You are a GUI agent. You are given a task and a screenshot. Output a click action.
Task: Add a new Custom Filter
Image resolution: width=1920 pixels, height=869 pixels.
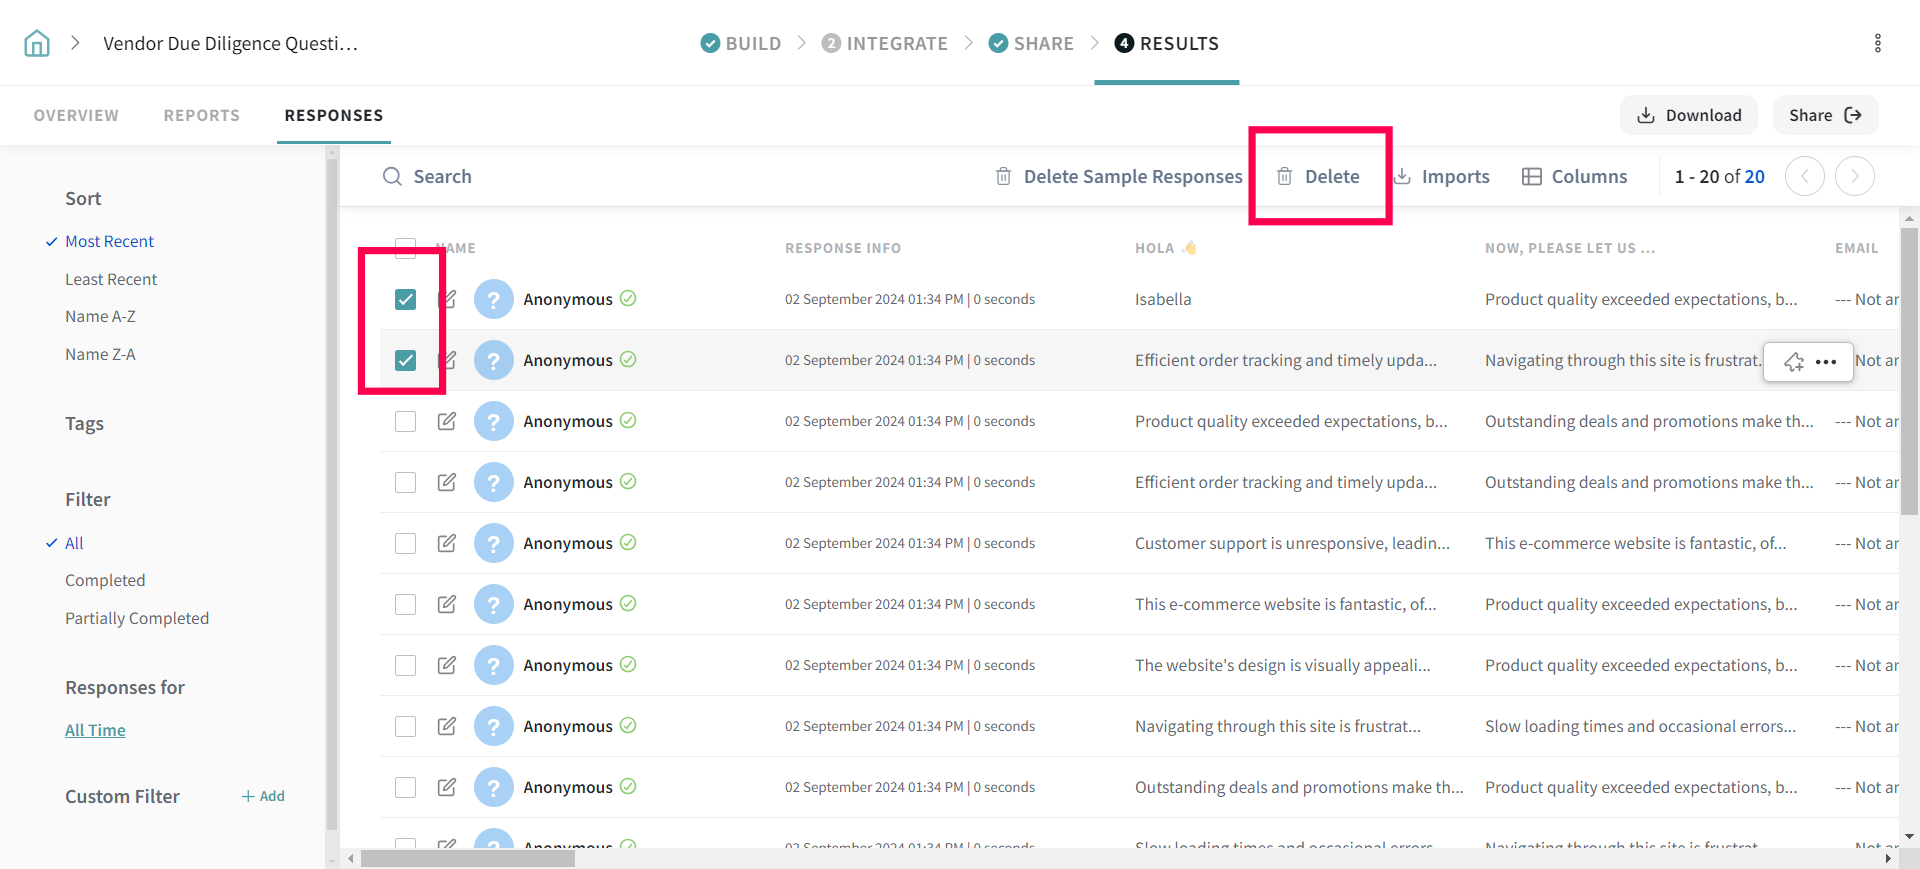click(x=263, y=796)
